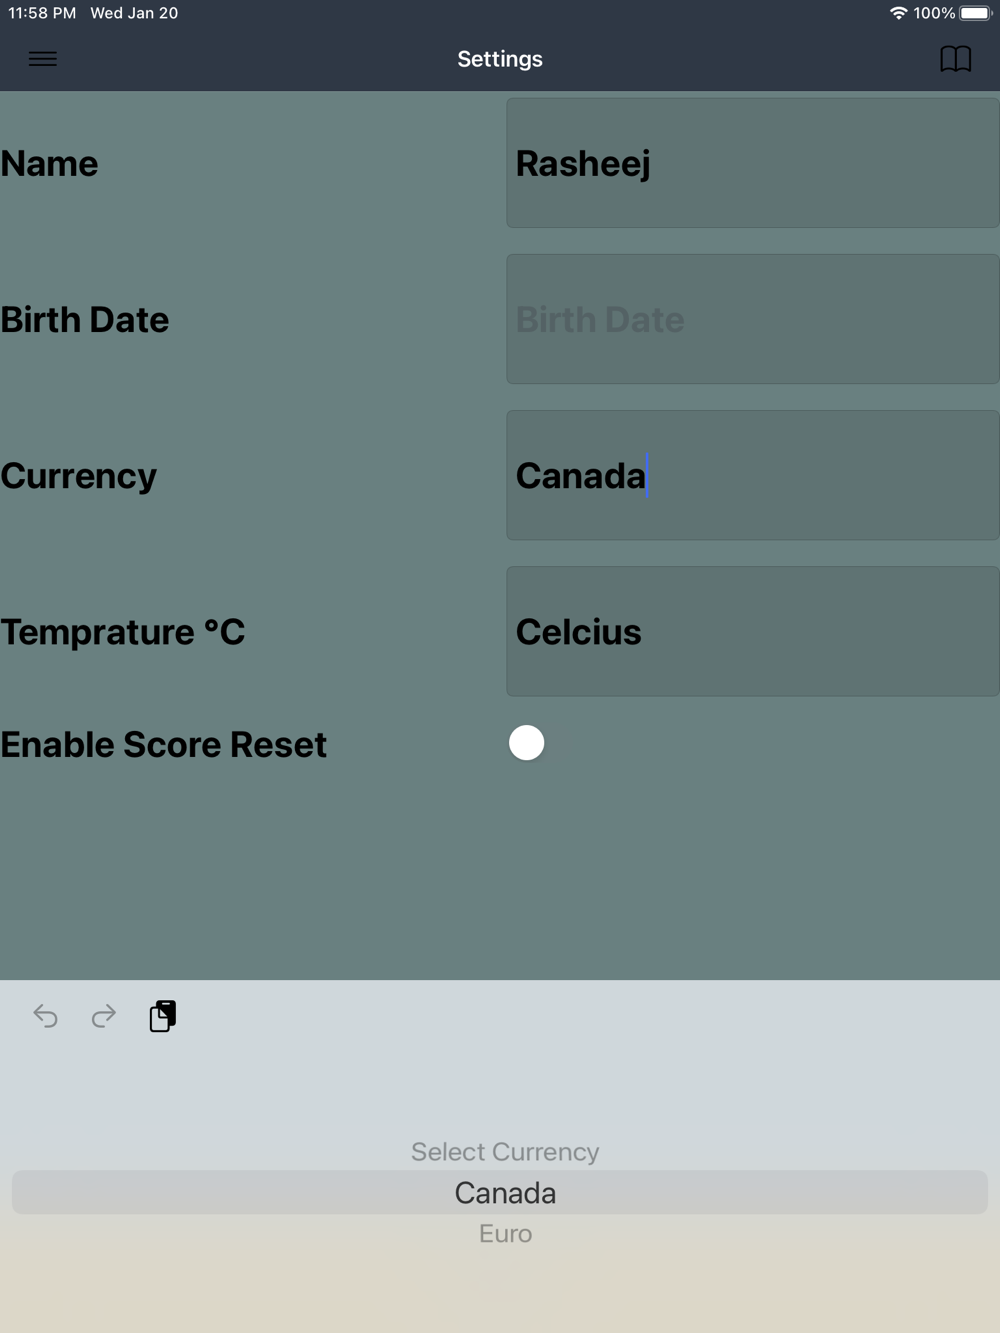Check the Wi-Fi status icon
Image resolution: width=1000 pixels, height=1333 pixels.
tap(898, 13)
